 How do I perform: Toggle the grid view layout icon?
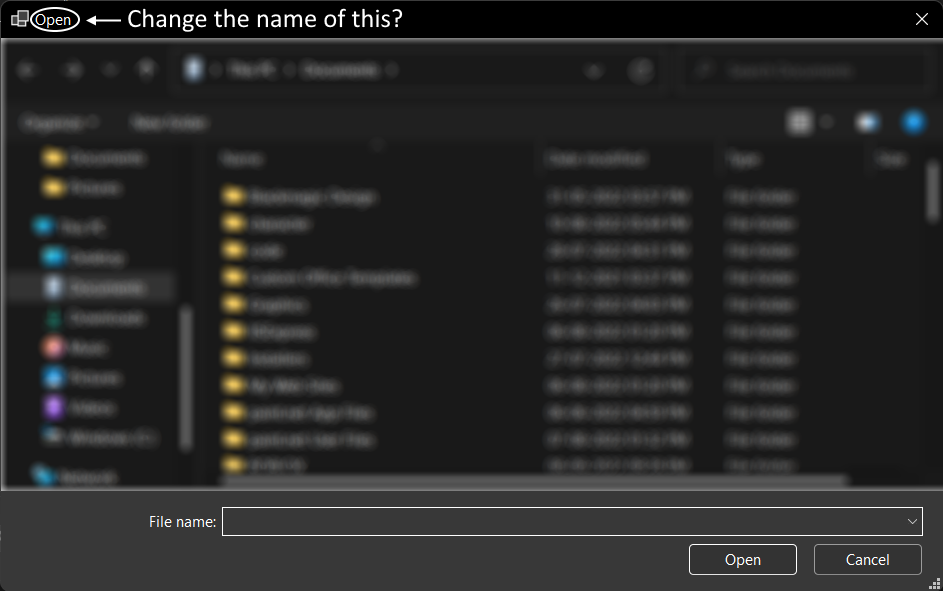click(800, 121)
